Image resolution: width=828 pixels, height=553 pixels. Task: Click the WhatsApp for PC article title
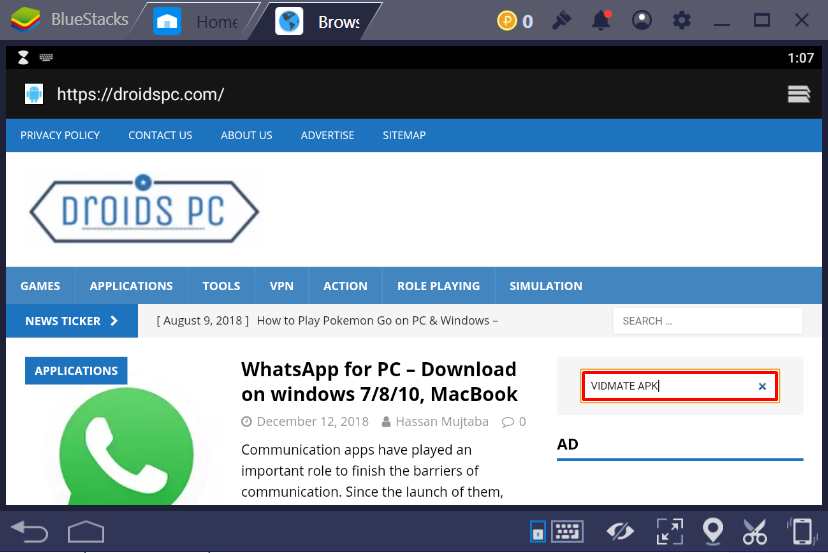tap(379, 381)
